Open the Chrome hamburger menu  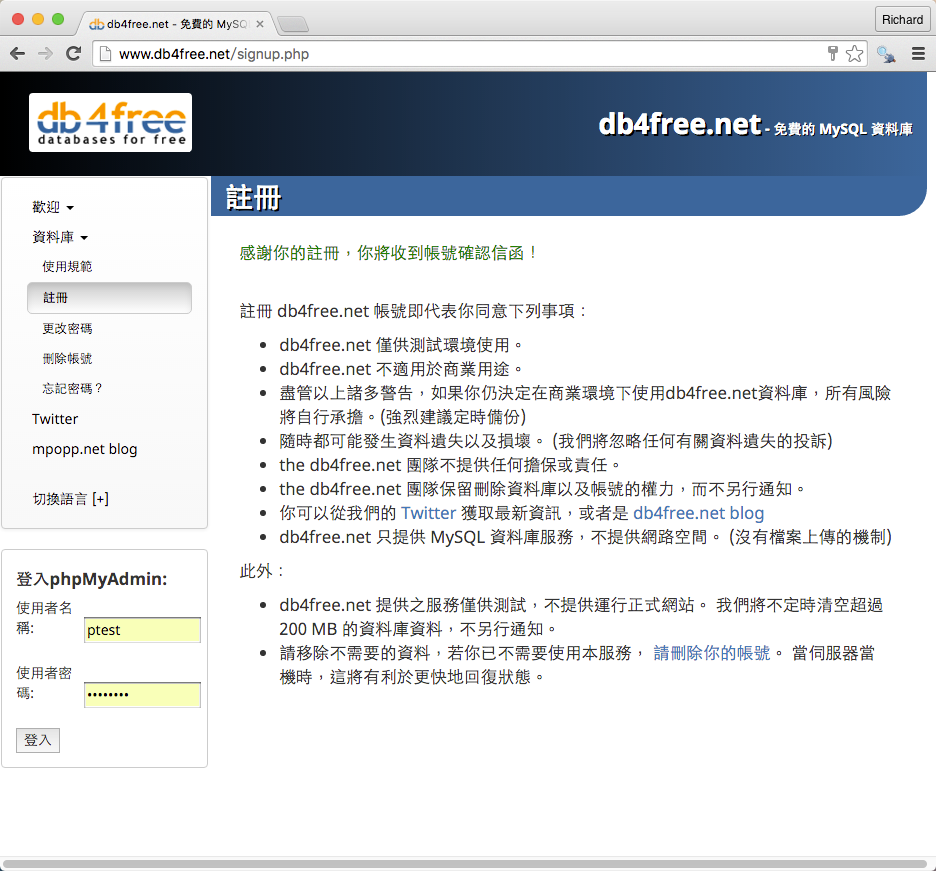coord(918,54)
